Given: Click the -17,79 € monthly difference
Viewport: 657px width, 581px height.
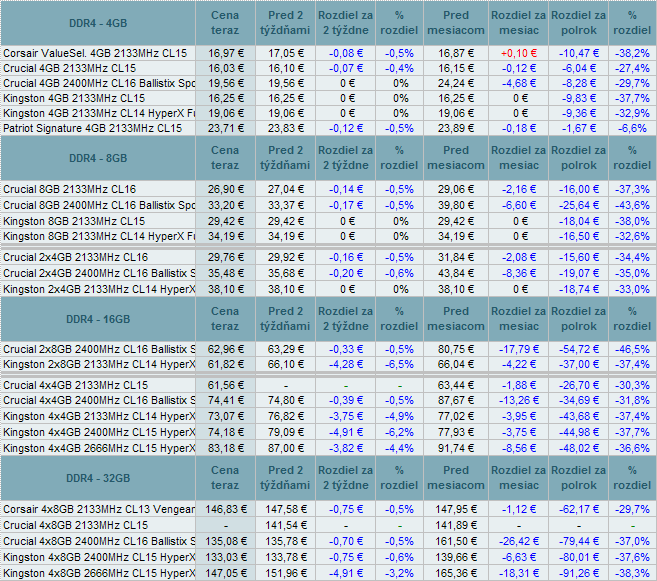Looking at the screenshot, I should (x=519, y=349).
